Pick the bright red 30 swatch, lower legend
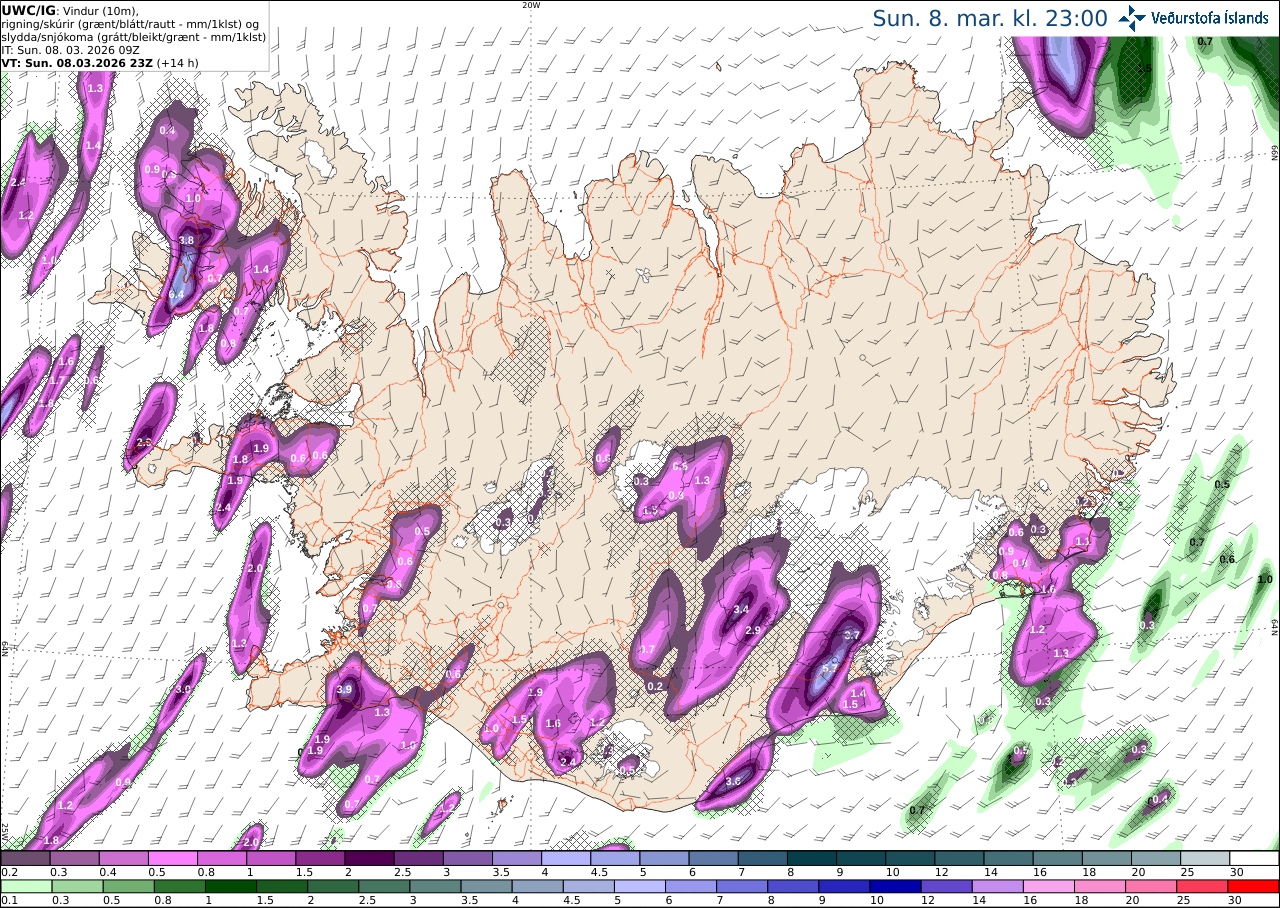Image resolution: width=1280 pixels, height=908 pixels. click(x=1254, y=886)
